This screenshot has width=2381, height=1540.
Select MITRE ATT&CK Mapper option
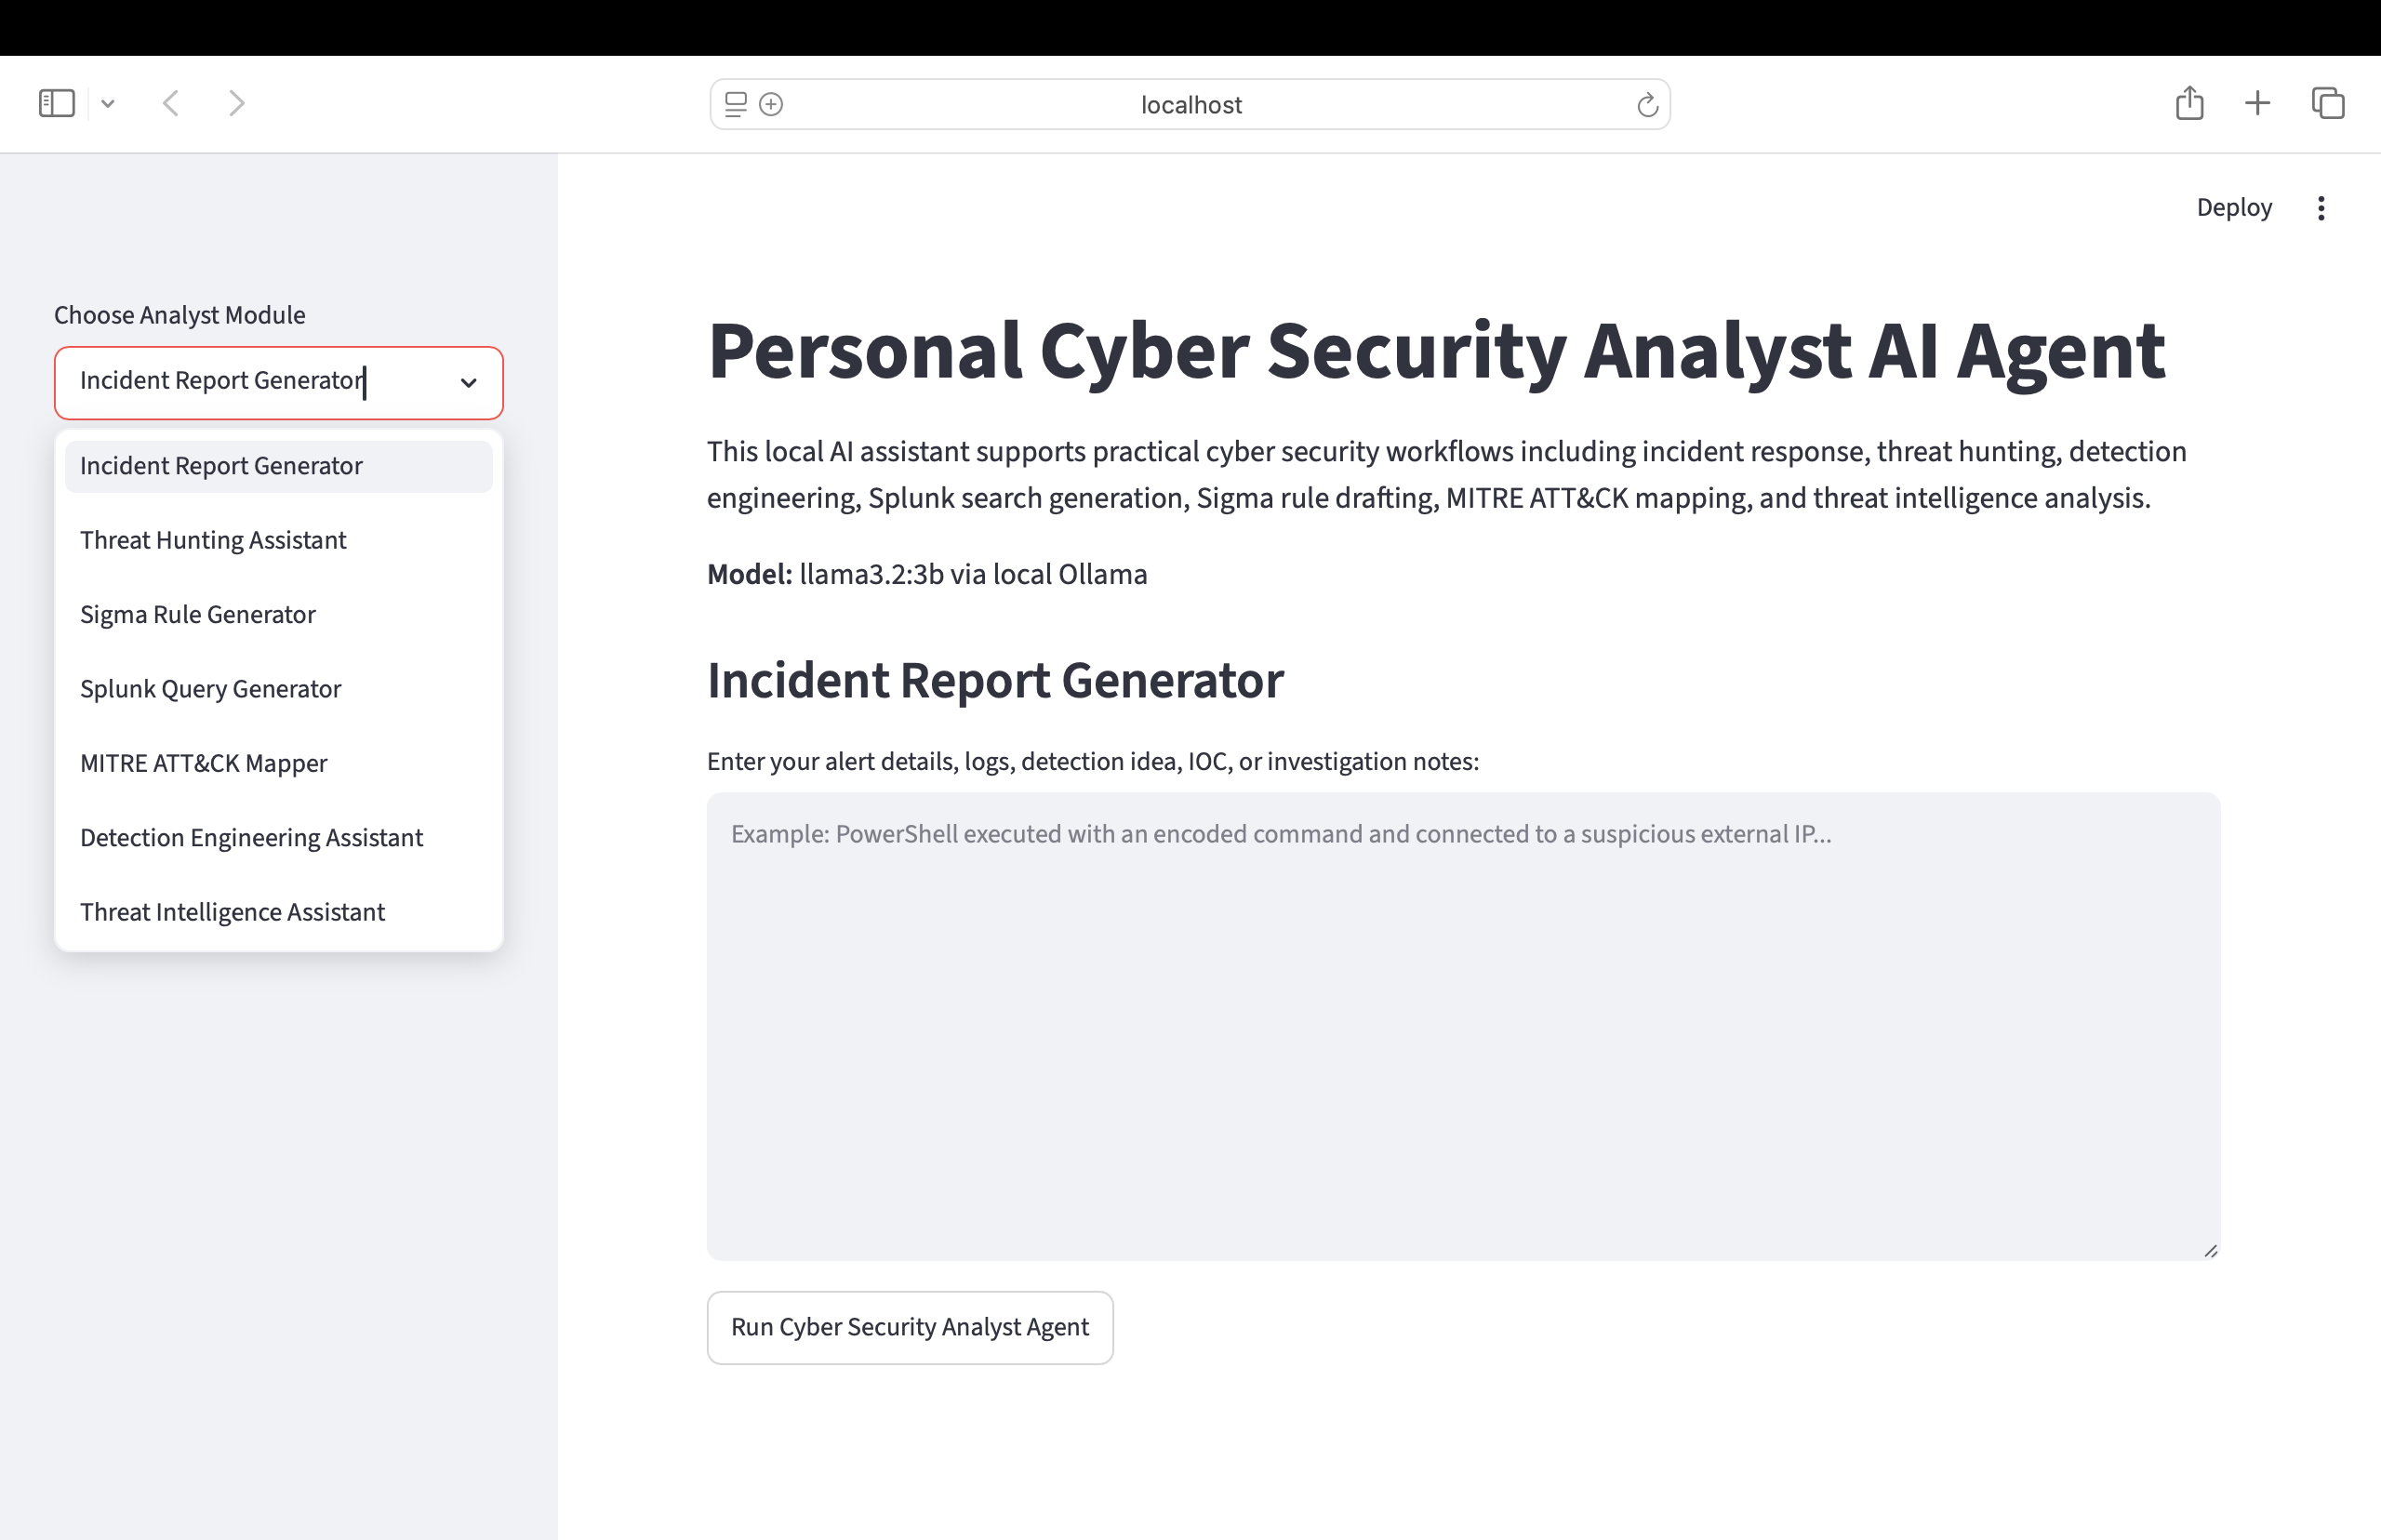pyautogui.click(x=279, y=763)
